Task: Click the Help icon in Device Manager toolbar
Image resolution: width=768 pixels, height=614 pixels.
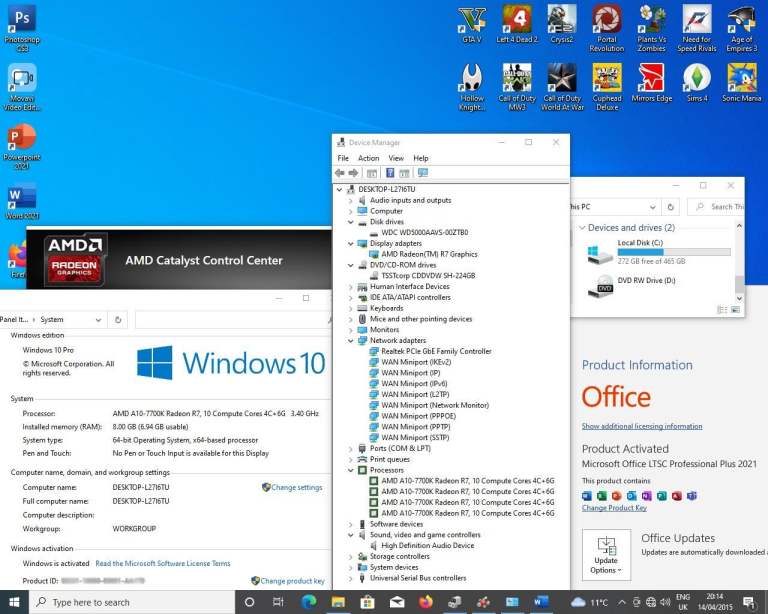Action: 390,173
